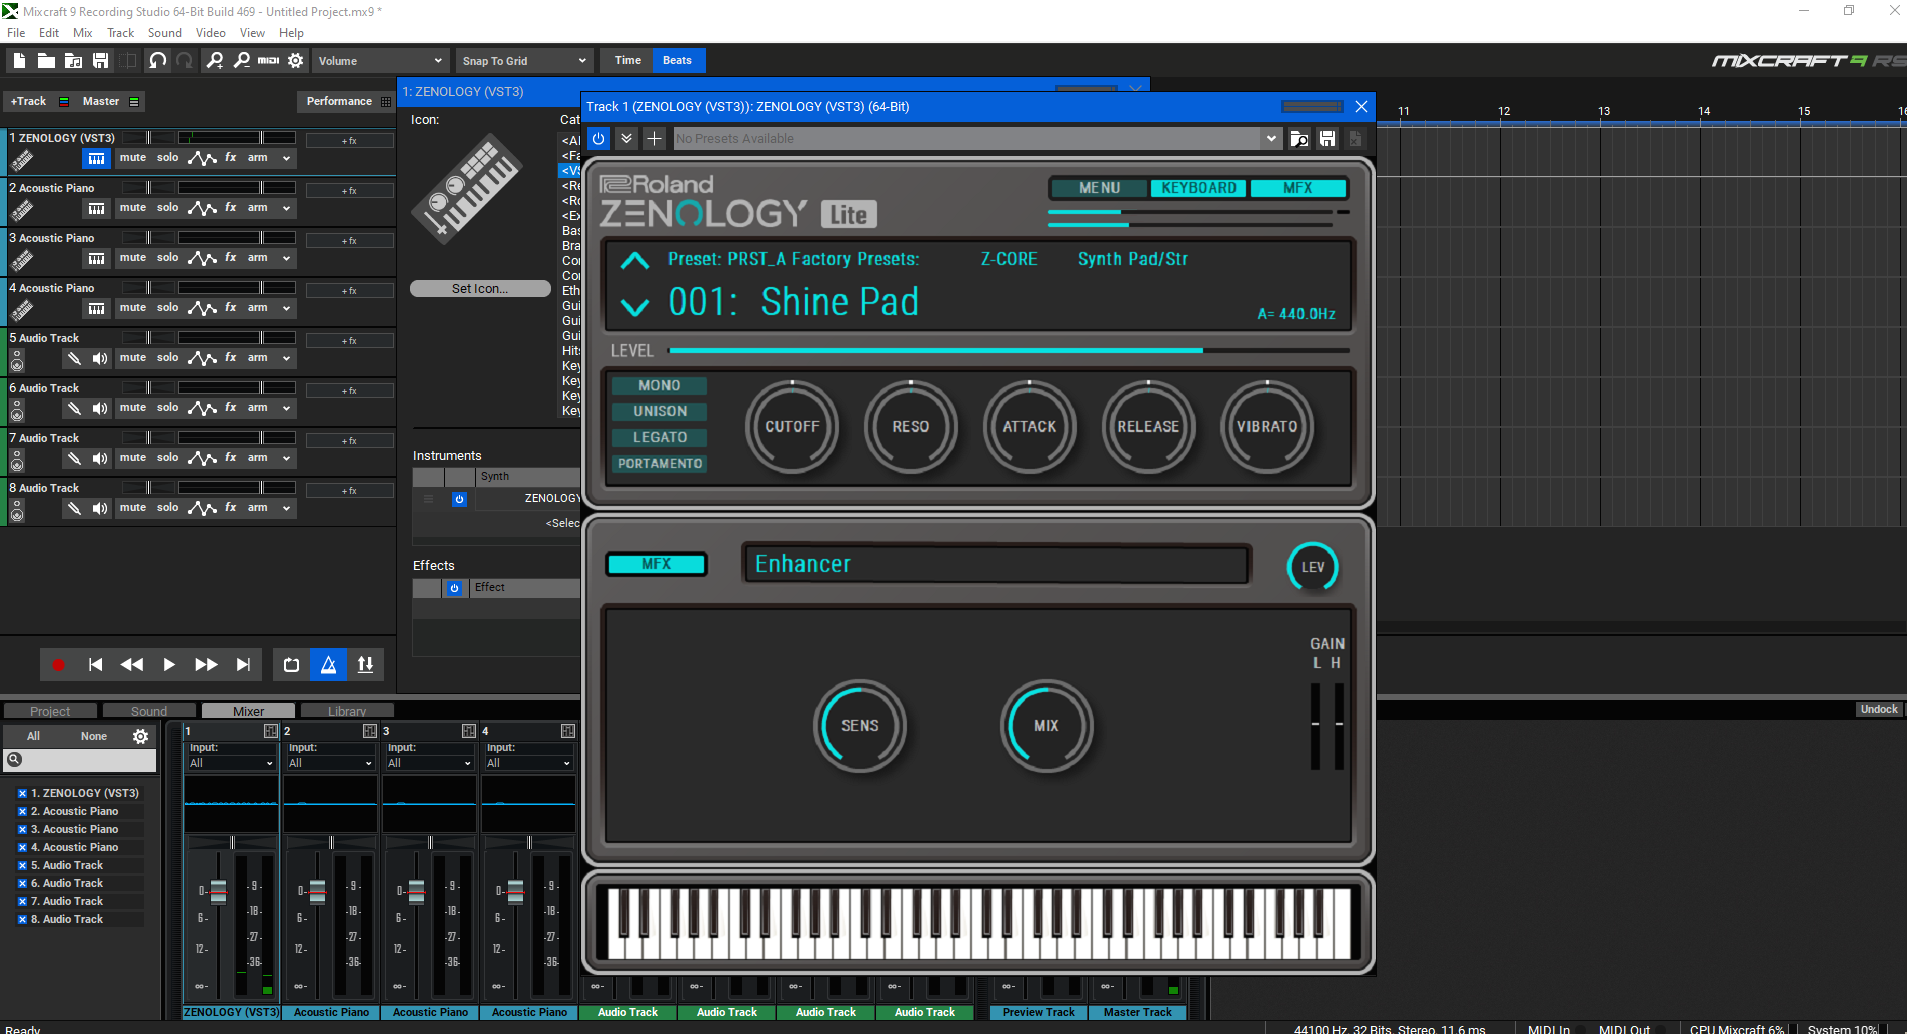Zoom out using the magnifier minus icon
Screen dimensions: 1907x1034
point(241,61)
